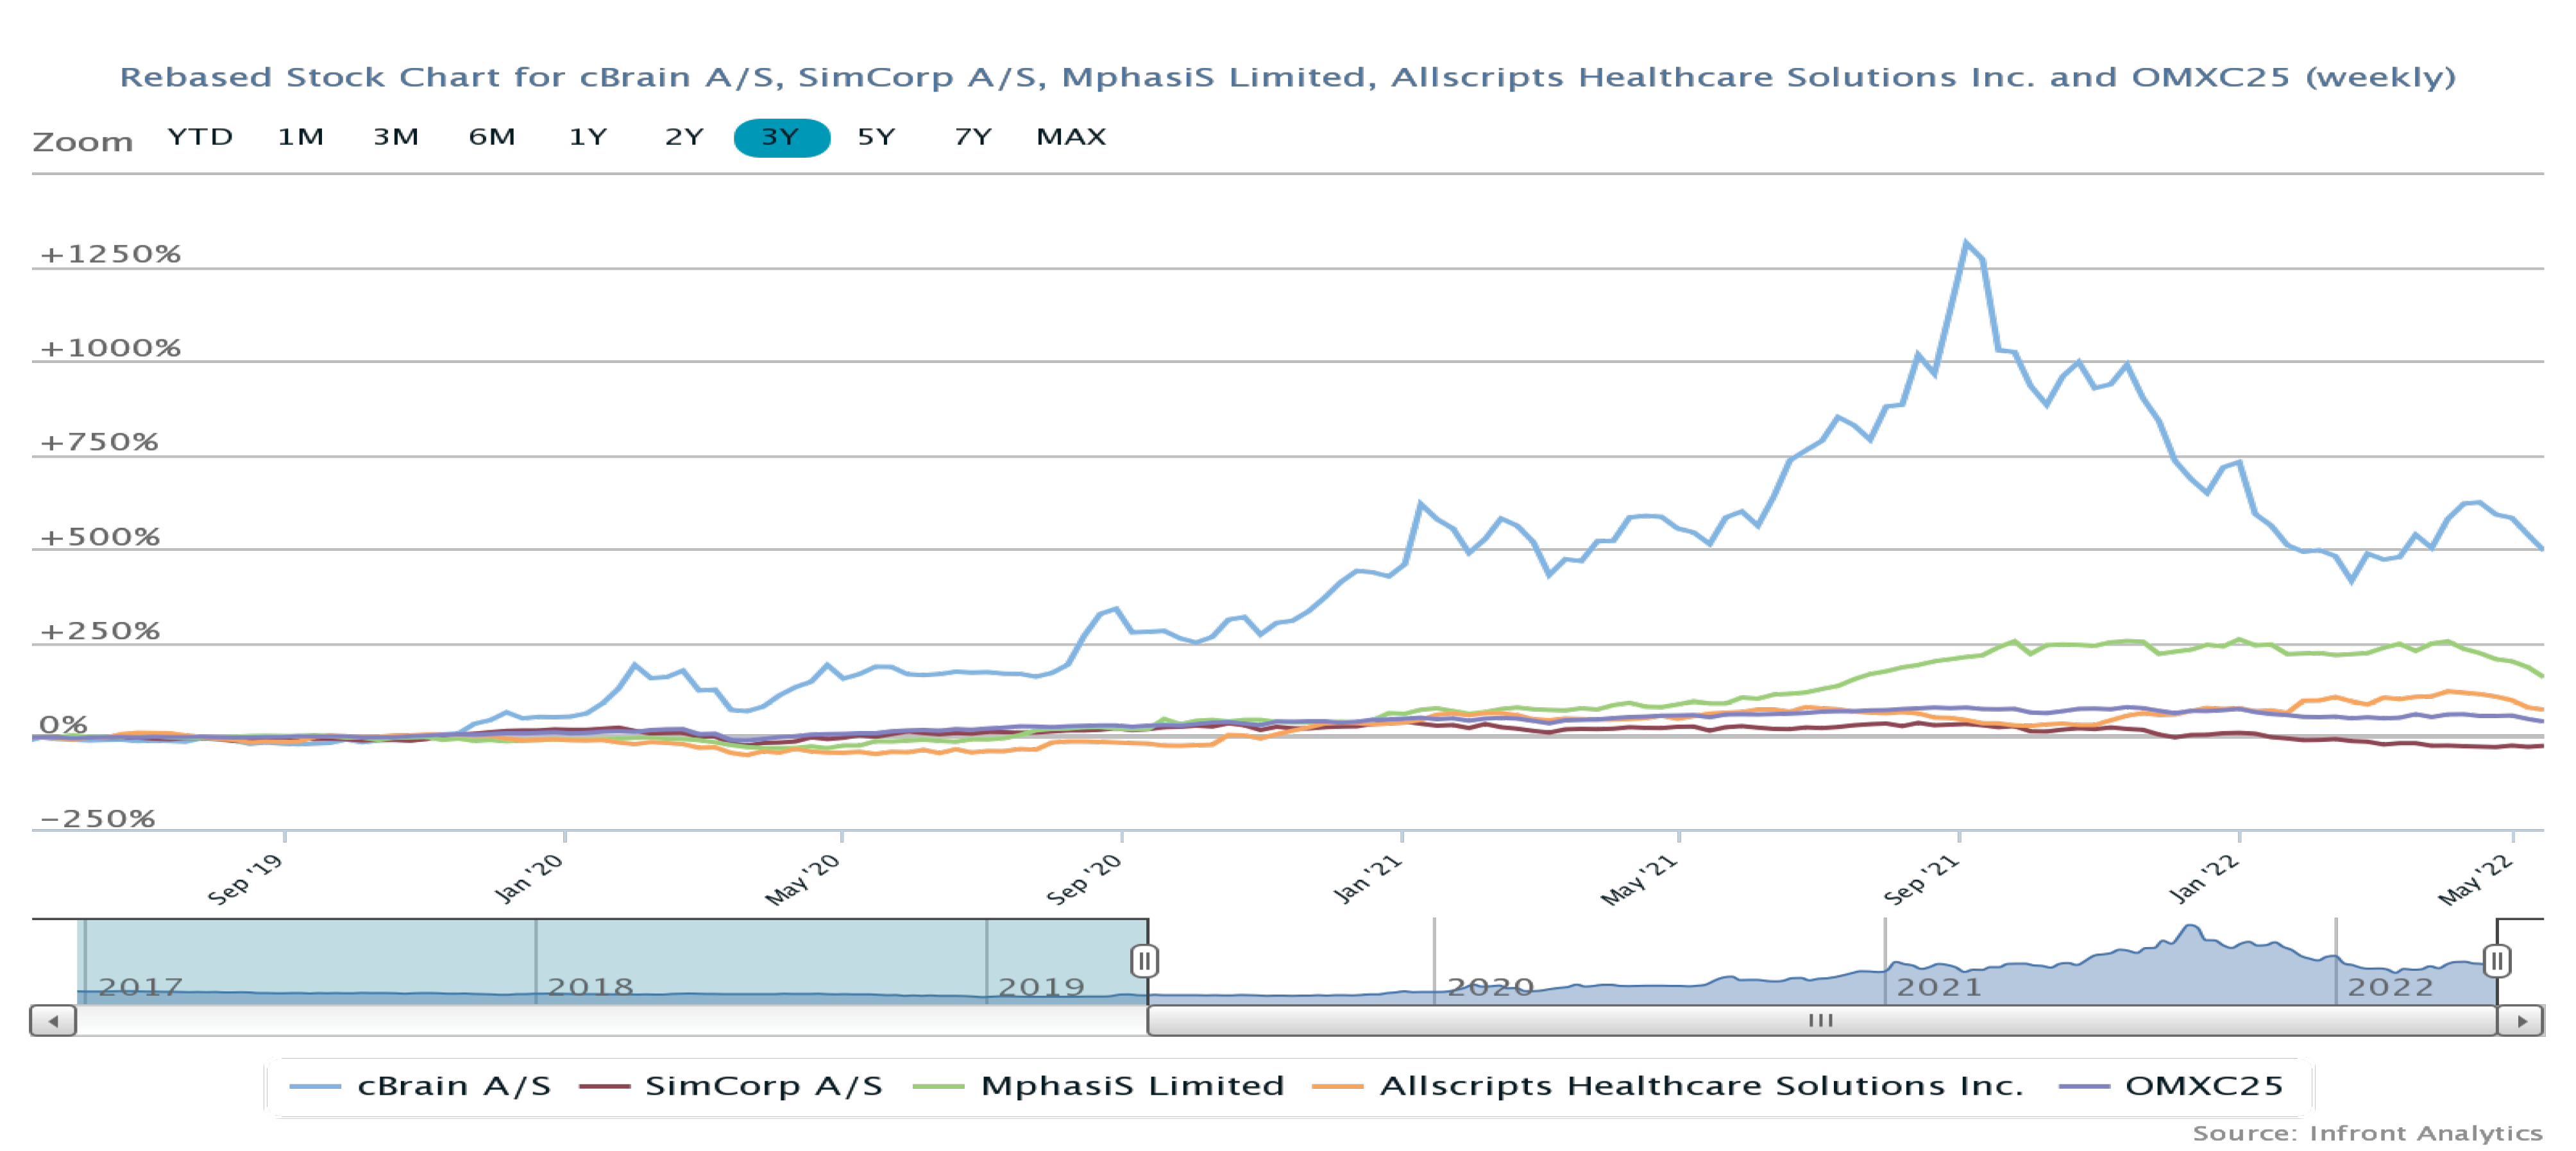Show the MAX time range
2576x1151 pixels.
pos(1071,137)
